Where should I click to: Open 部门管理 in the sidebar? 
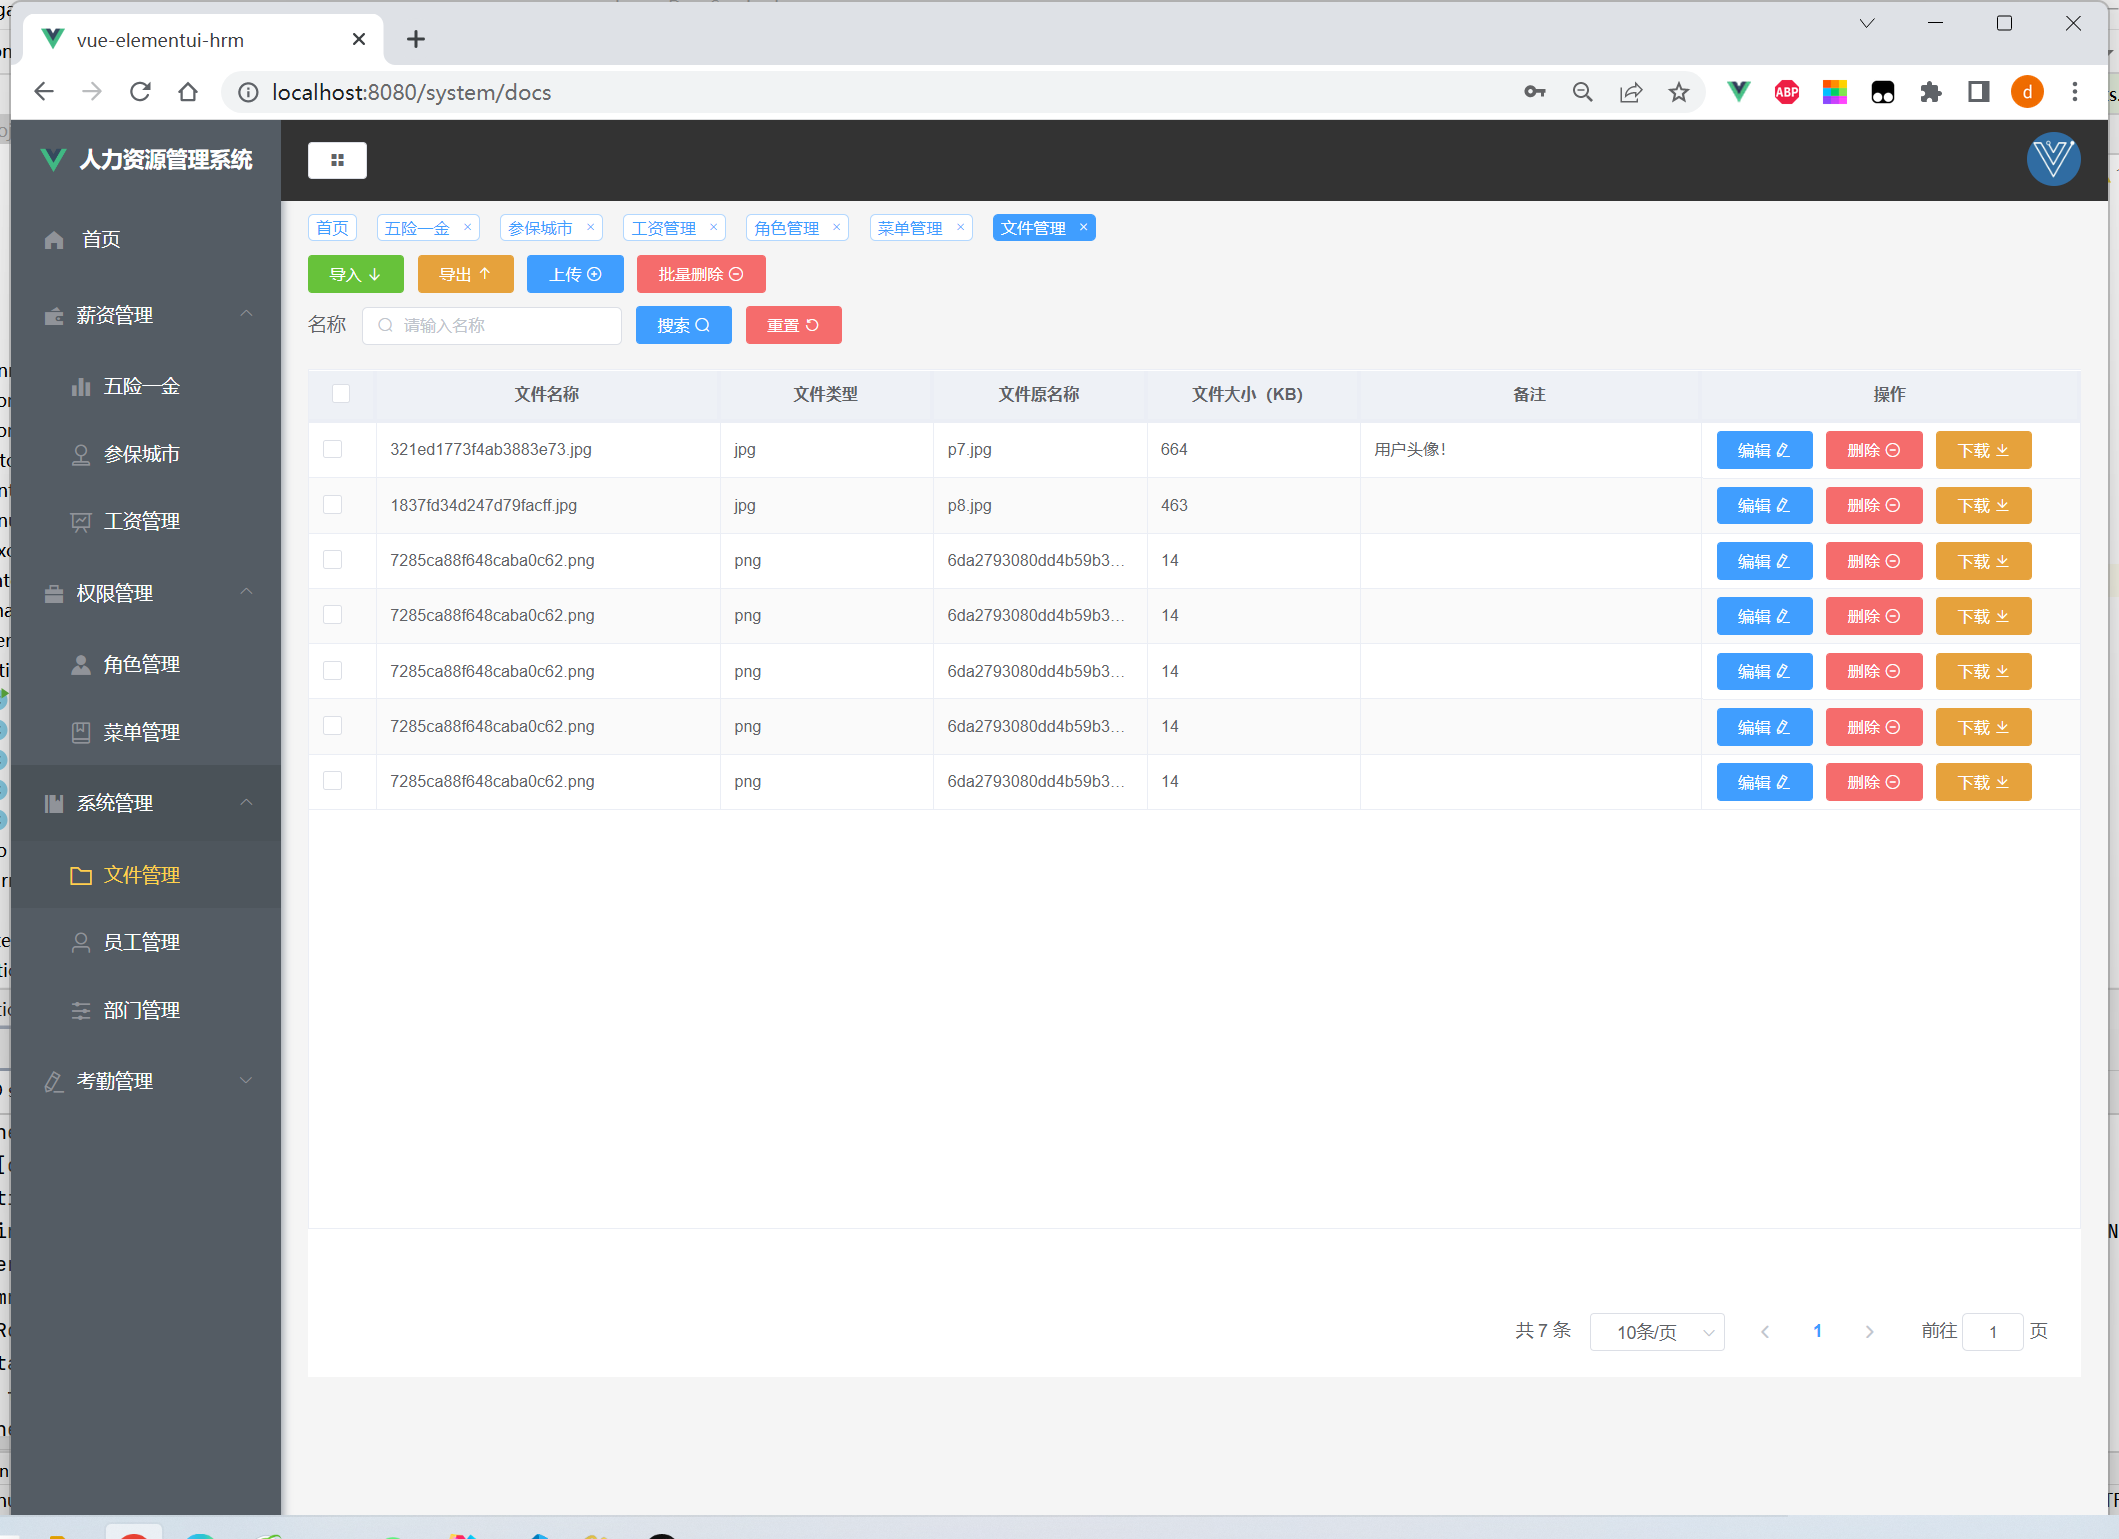[x=141, y=1011]
